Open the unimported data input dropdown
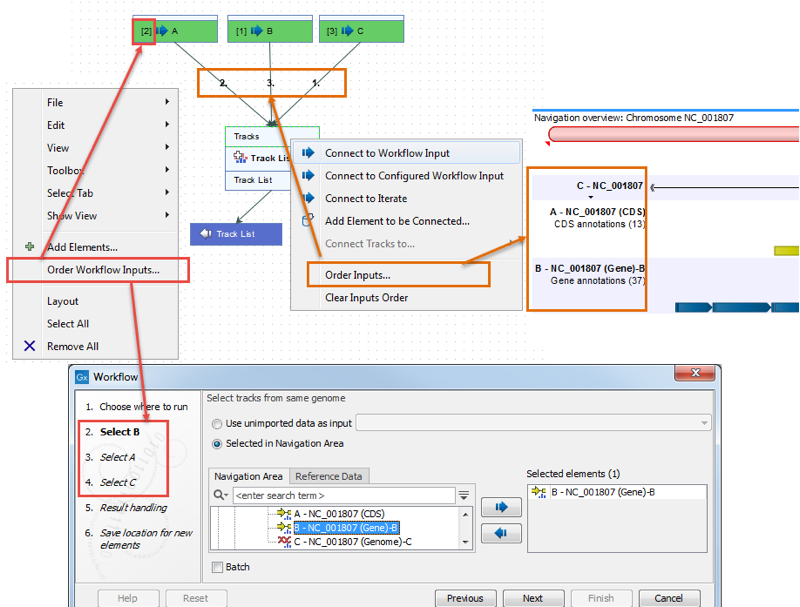Screen dimensions: 800x607 (705, 424)
